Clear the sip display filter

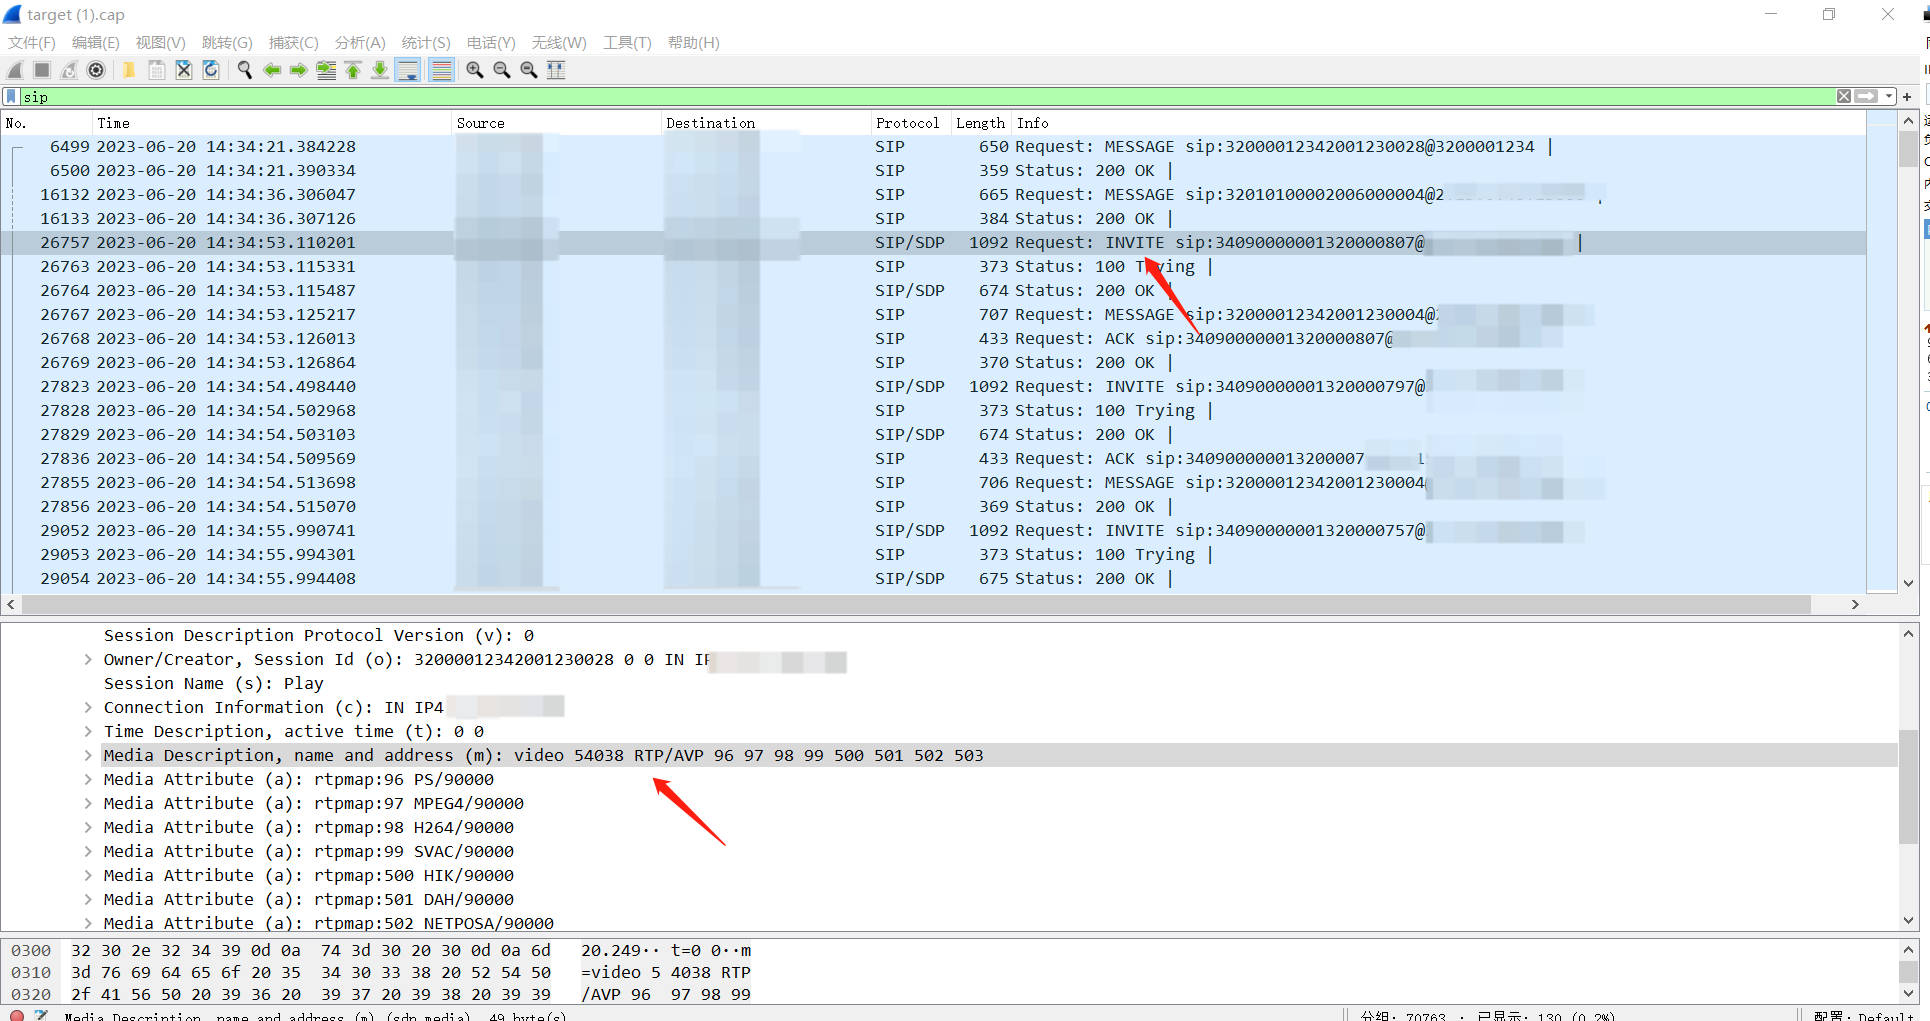(1844, 96)
